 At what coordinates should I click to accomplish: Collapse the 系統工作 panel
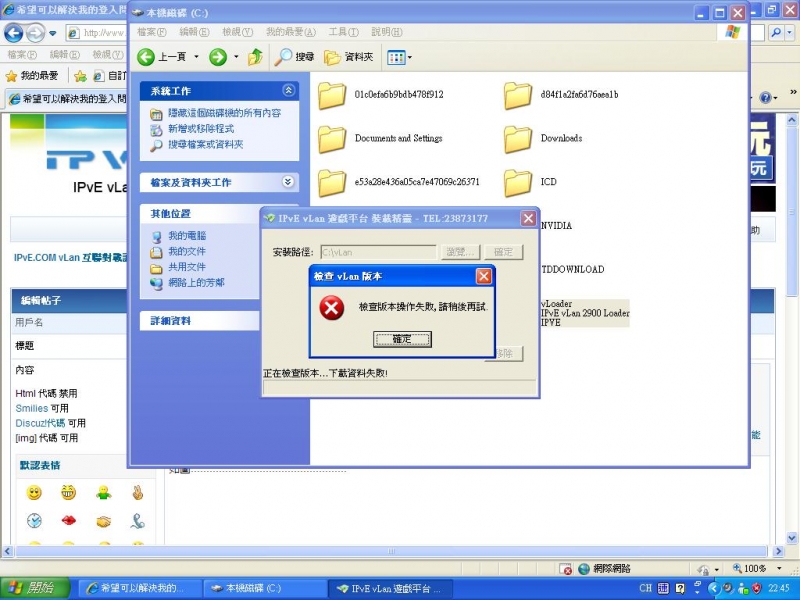[x=288, y=90]
